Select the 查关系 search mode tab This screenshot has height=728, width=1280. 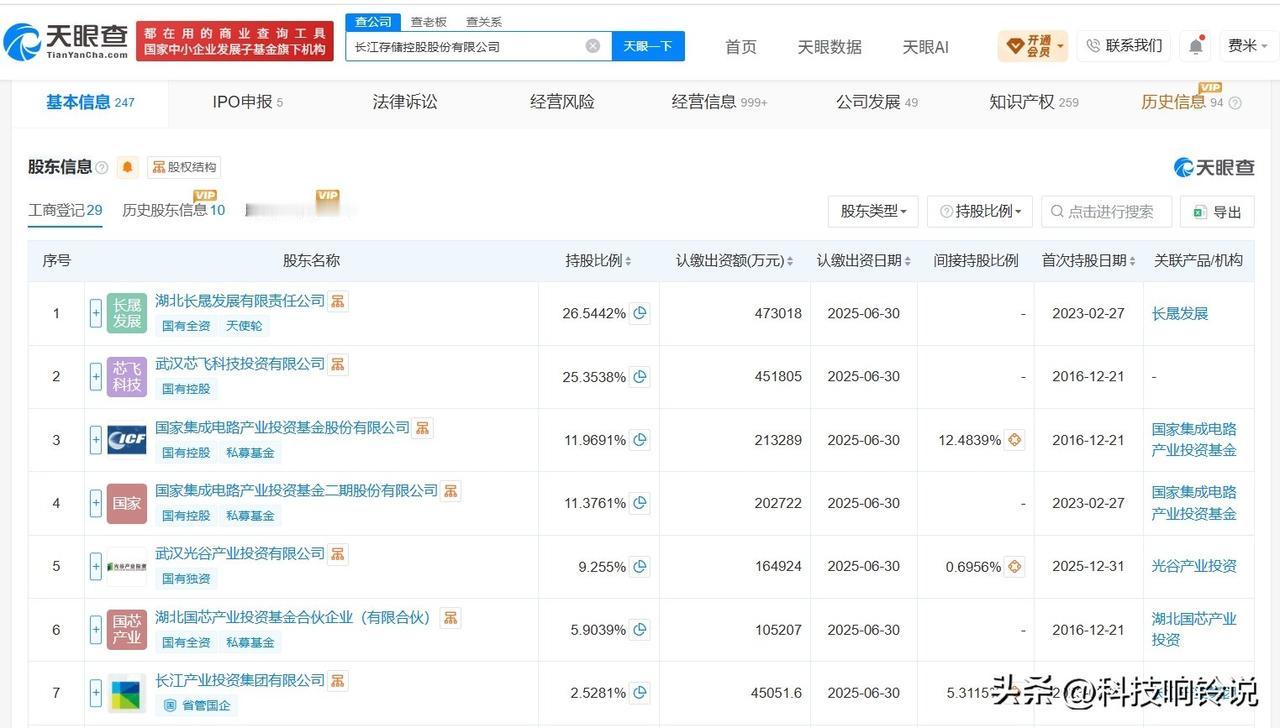click(x=484, y=22)
